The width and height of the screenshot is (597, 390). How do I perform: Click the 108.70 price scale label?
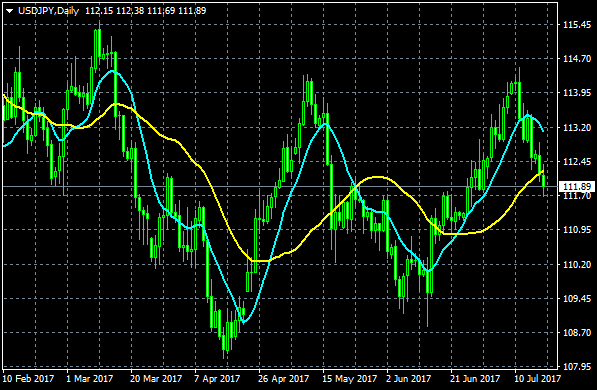click(x=577, y=332)
